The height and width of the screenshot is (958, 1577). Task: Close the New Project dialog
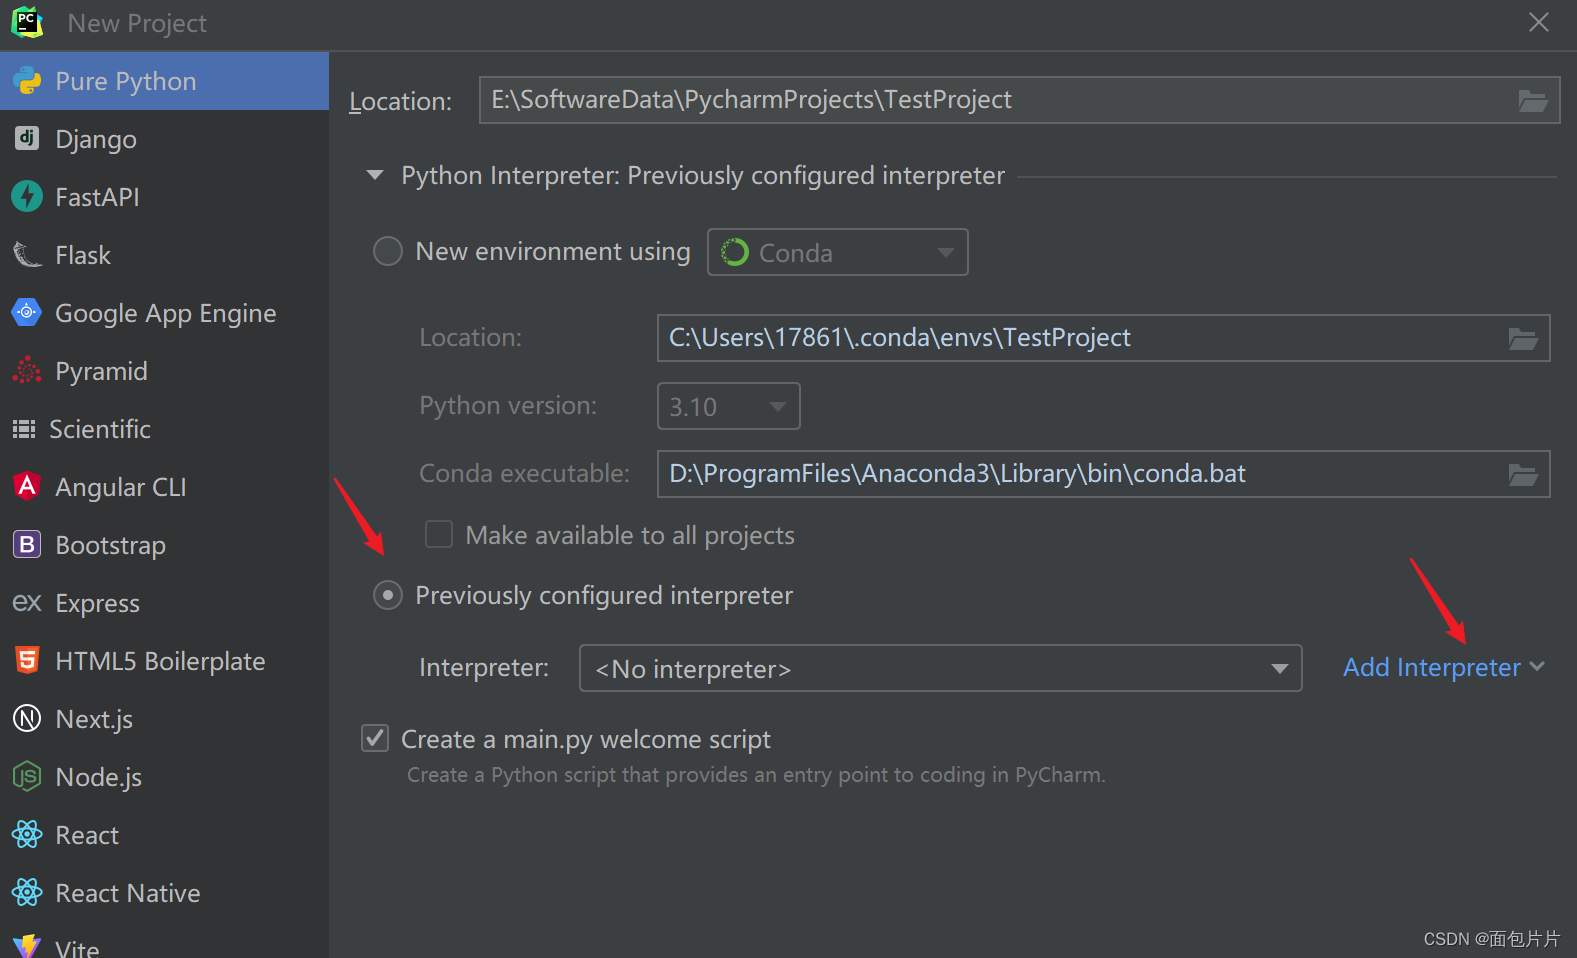[1539, 22]
